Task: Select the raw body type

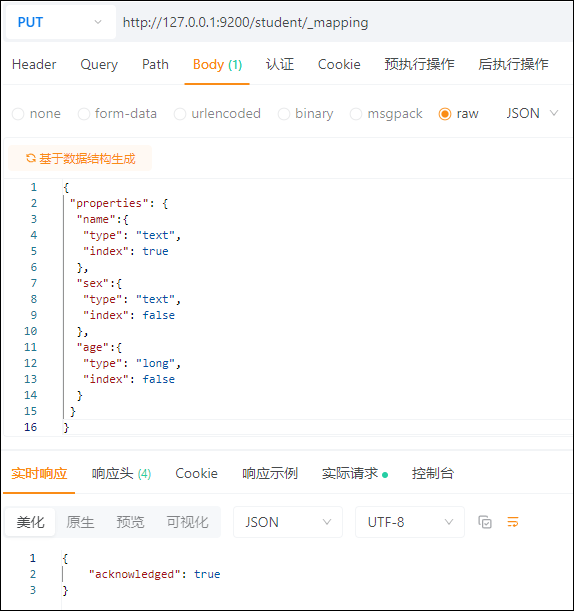Action: tap(458, 114)
